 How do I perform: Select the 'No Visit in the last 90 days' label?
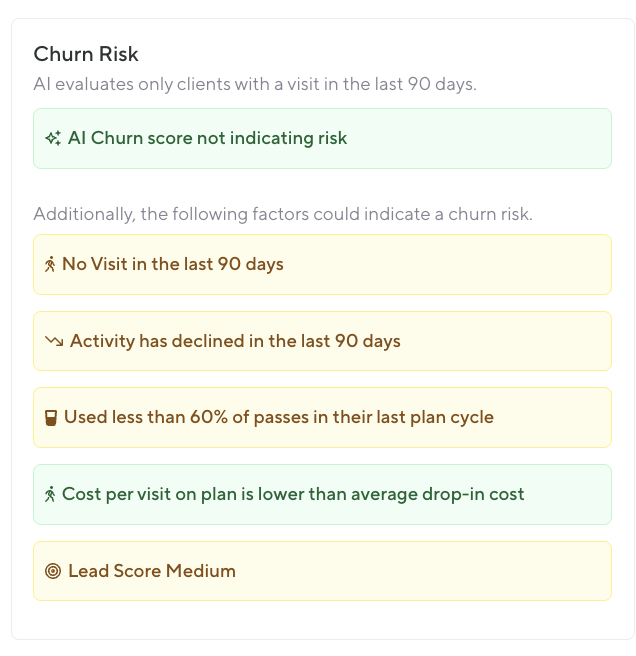[x=172, y=265]
